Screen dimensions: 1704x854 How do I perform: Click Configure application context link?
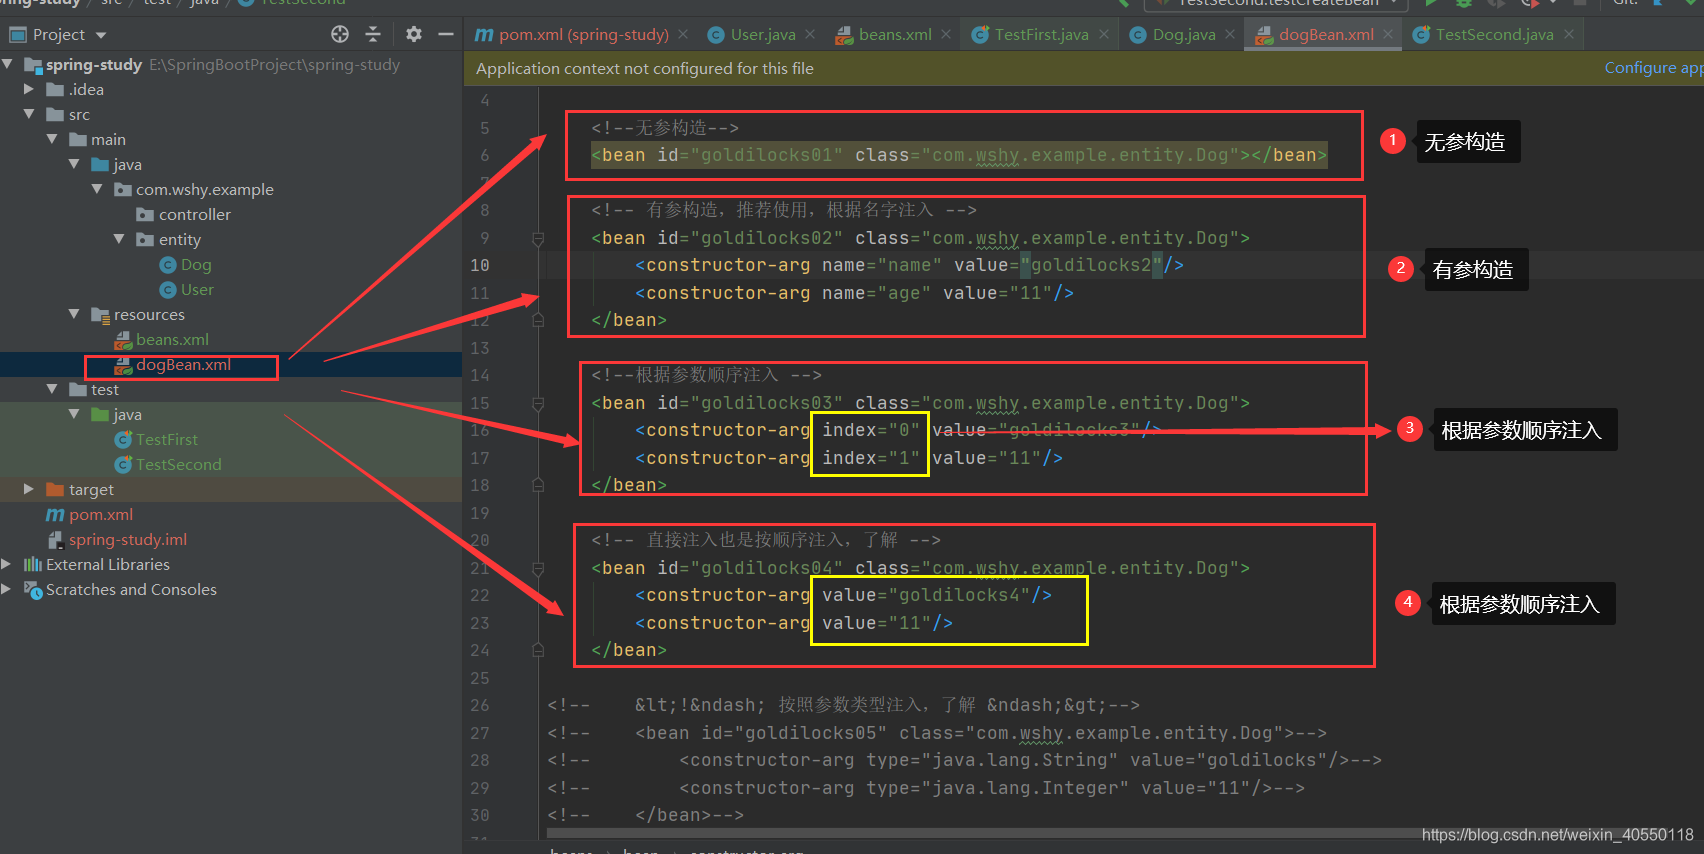click(1653, 68)
